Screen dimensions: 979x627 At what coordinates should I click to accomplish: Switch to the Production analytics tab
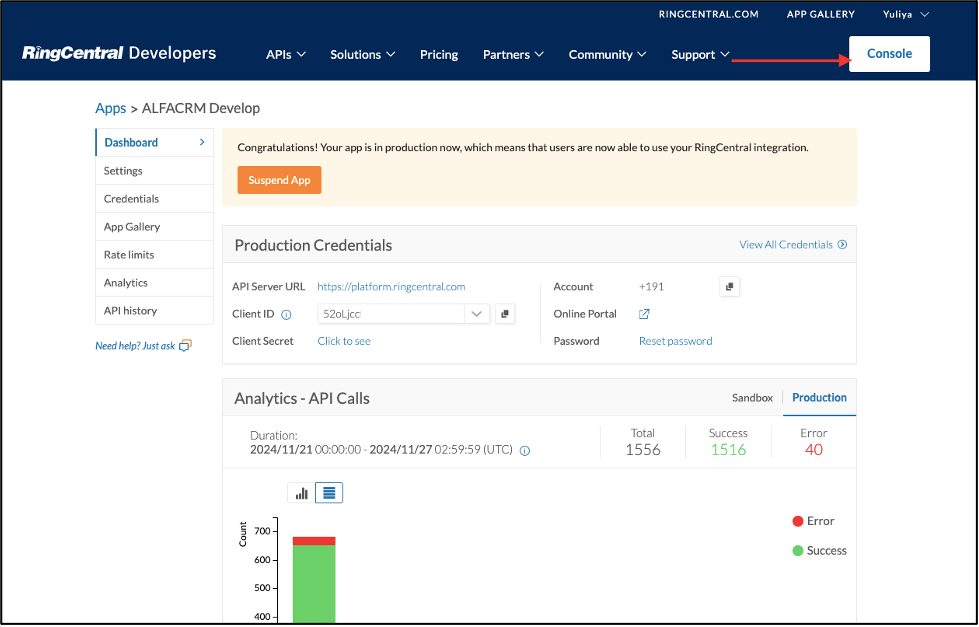coord(819,398)
